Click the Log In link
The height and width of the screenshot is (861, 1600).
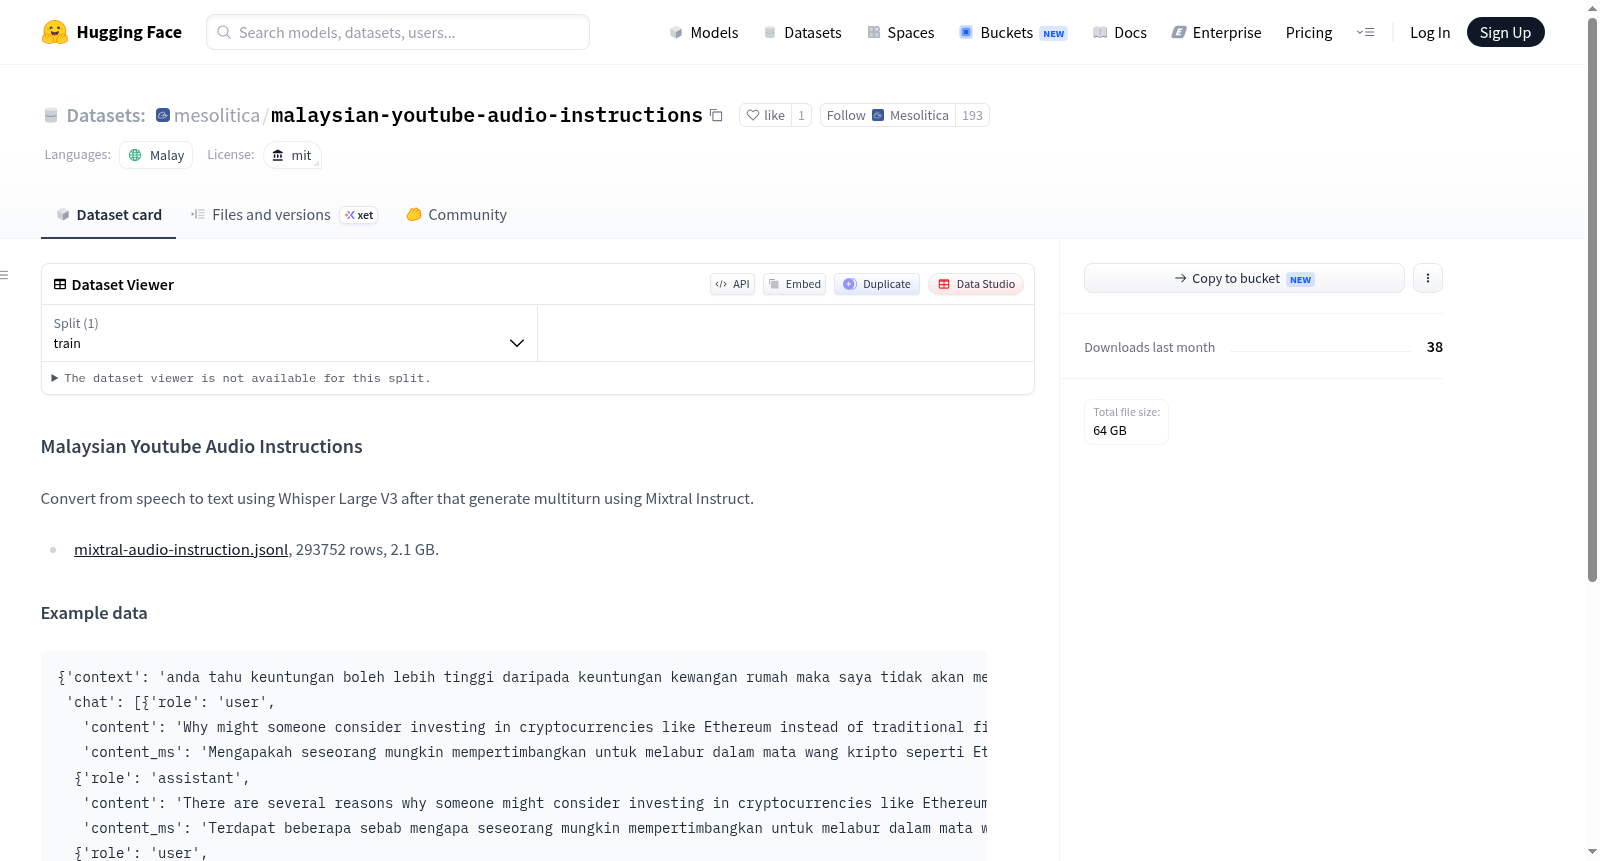[x=1430, y=33]
